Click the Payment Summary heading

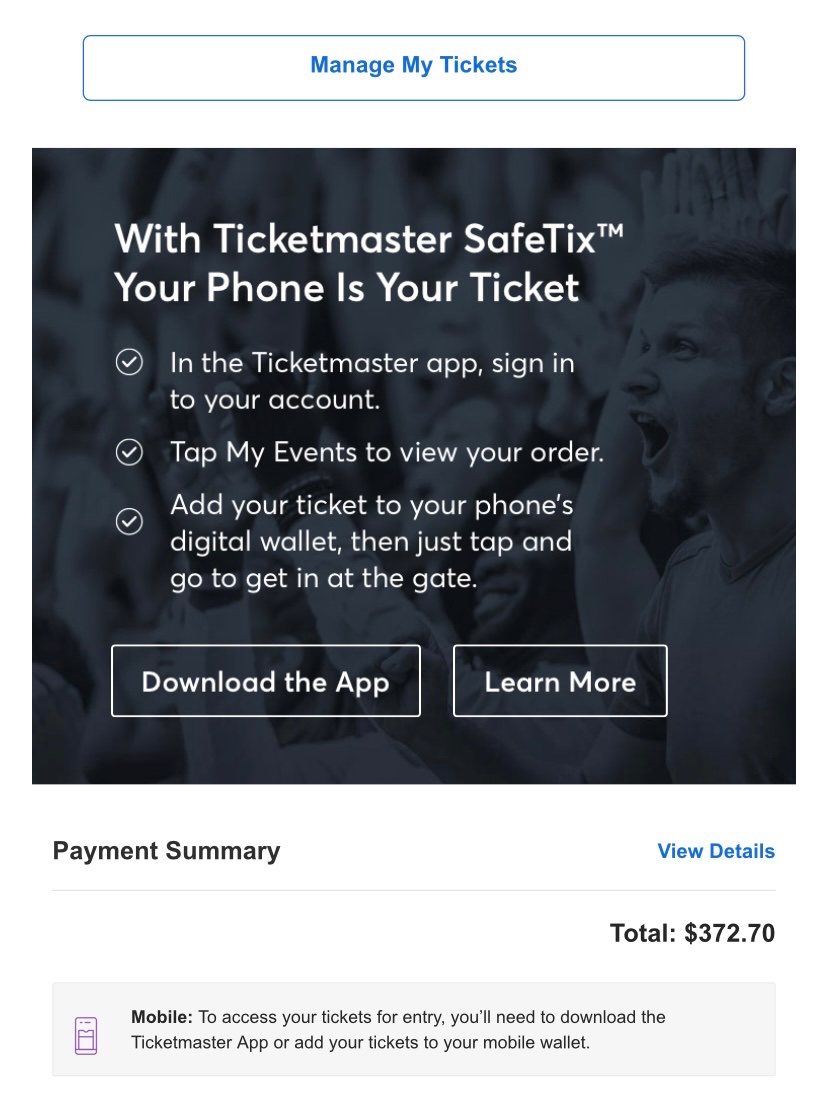tap(166, 851)
